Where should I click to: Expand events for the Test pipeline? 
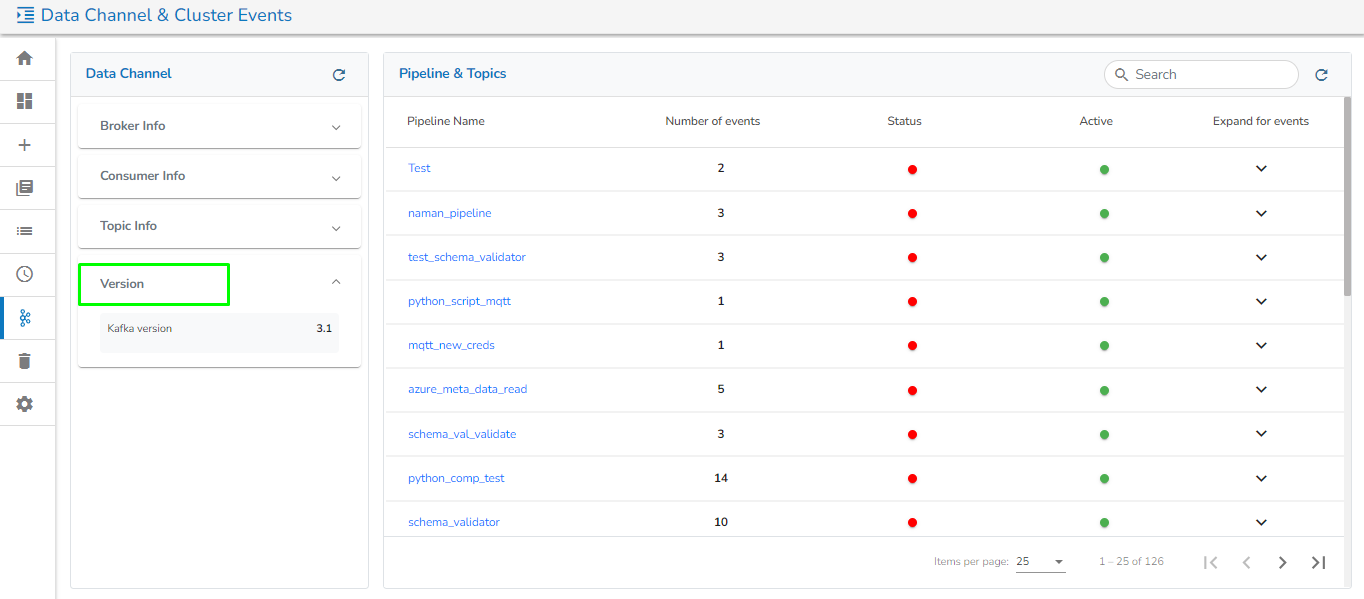(x=1261, y=169)
